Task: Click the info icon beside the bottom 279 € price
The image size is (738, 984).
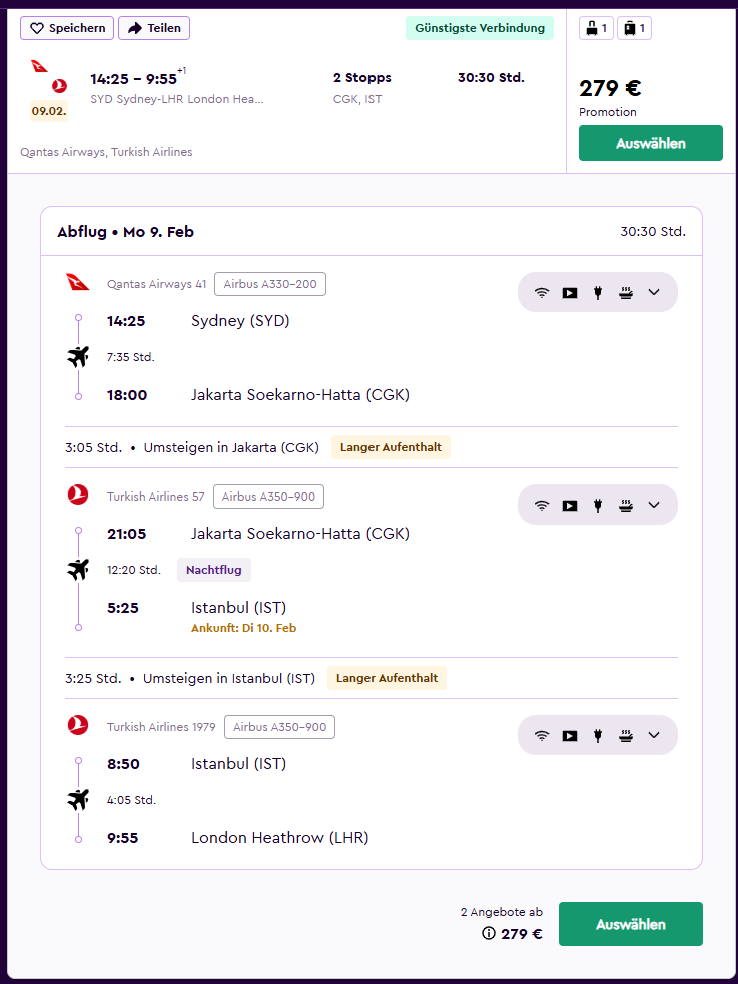Action: click(x=488, y=934)
